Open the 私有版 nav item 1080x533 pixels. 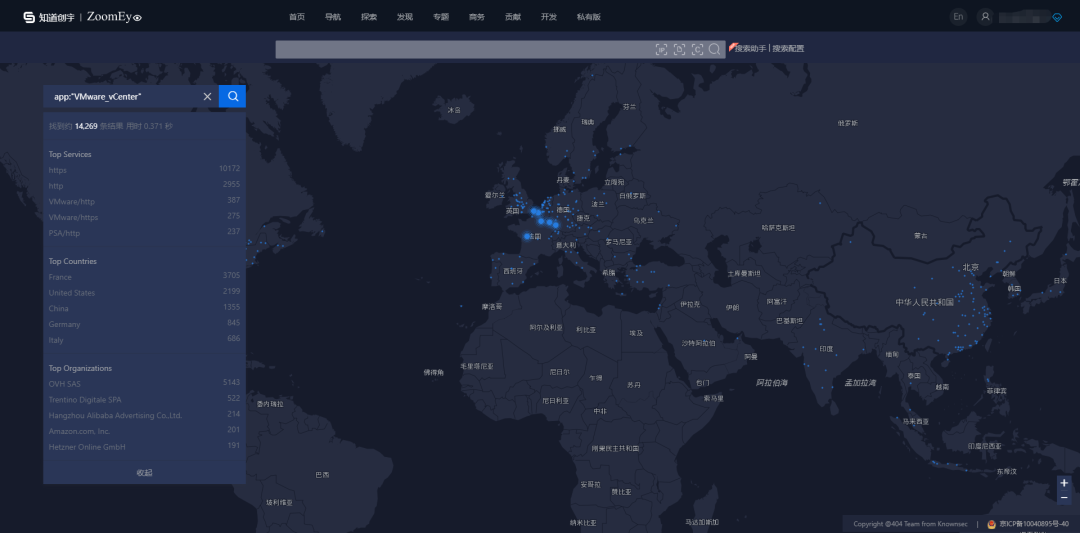coord(589,17)
